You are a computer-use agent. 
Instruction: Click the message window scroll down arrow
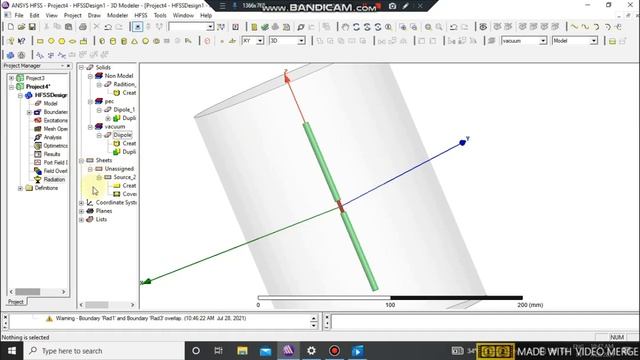click(x=313, y=325)
